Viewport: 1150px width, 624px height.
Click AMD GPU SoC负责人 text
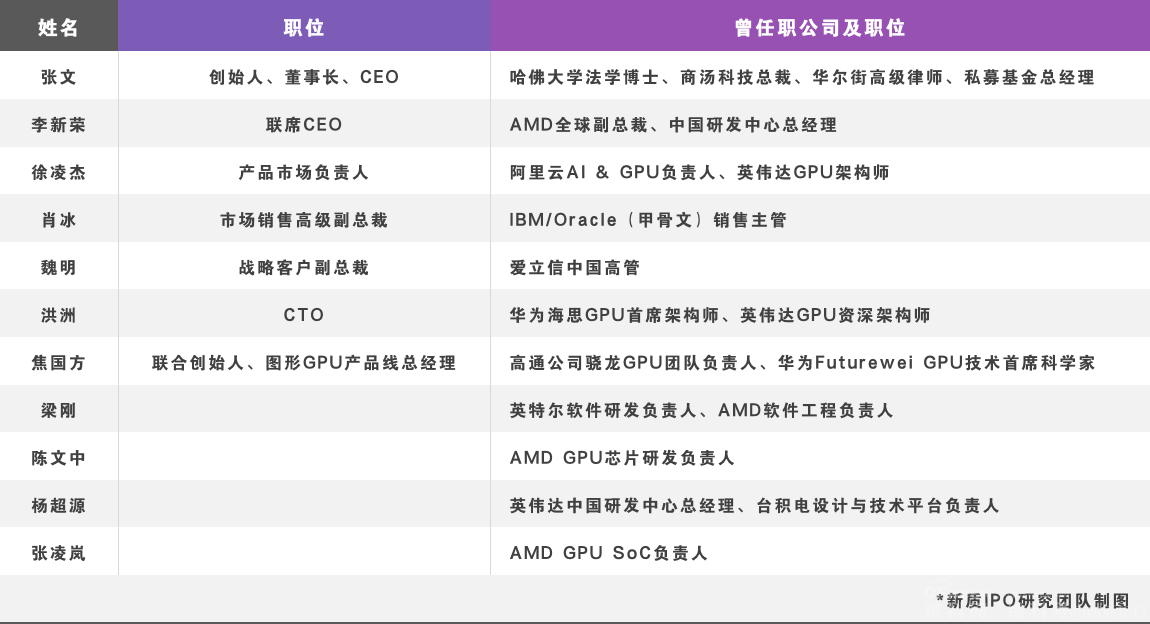click(609, 553)
